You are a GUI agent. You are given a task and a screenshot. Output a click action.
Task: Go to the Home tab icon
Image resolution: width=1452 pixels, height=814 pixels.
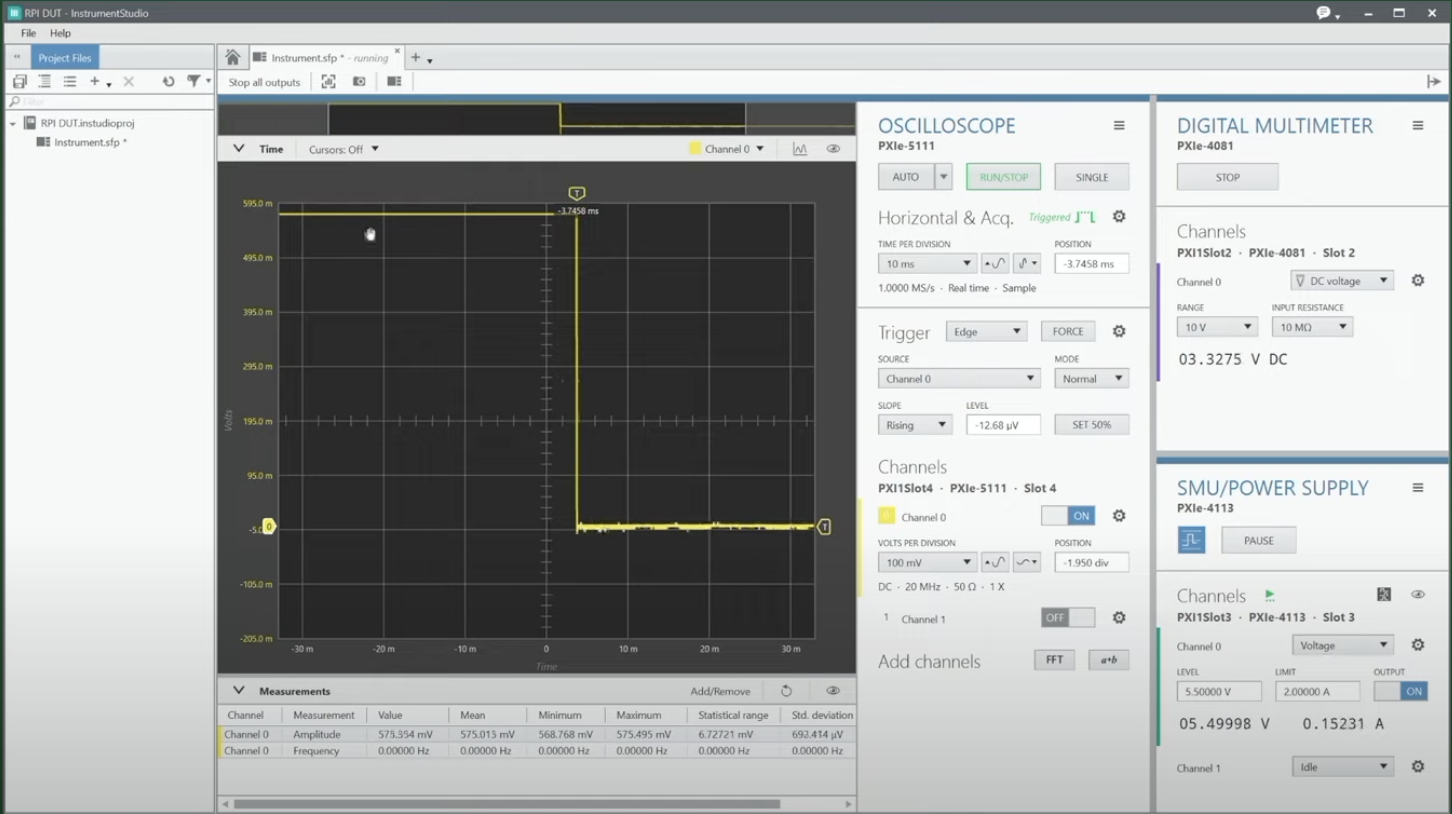pos(232,58)
